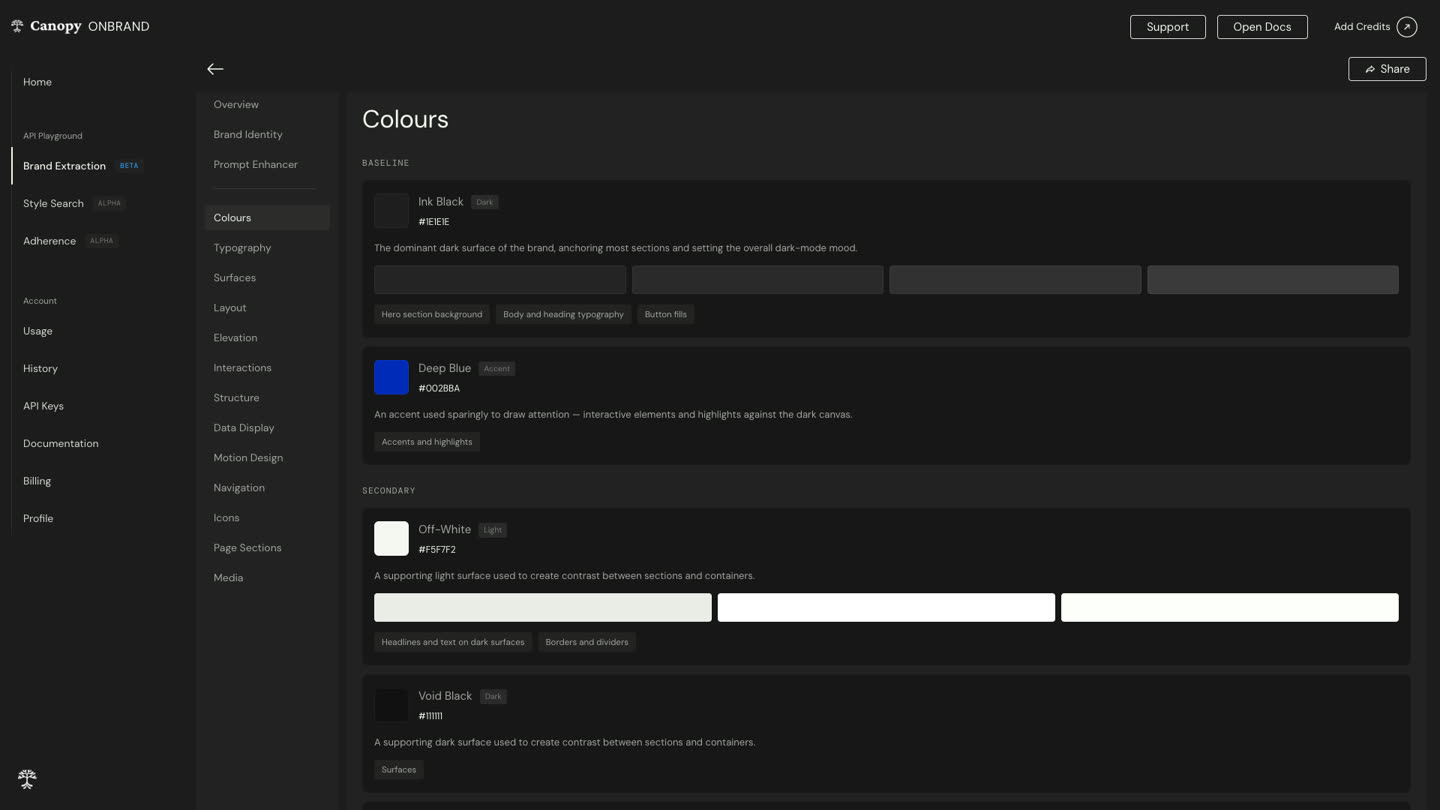Go to API Keys
Image resolution: width=1440 pixels, height=810 pixels.
pos(43,406)
